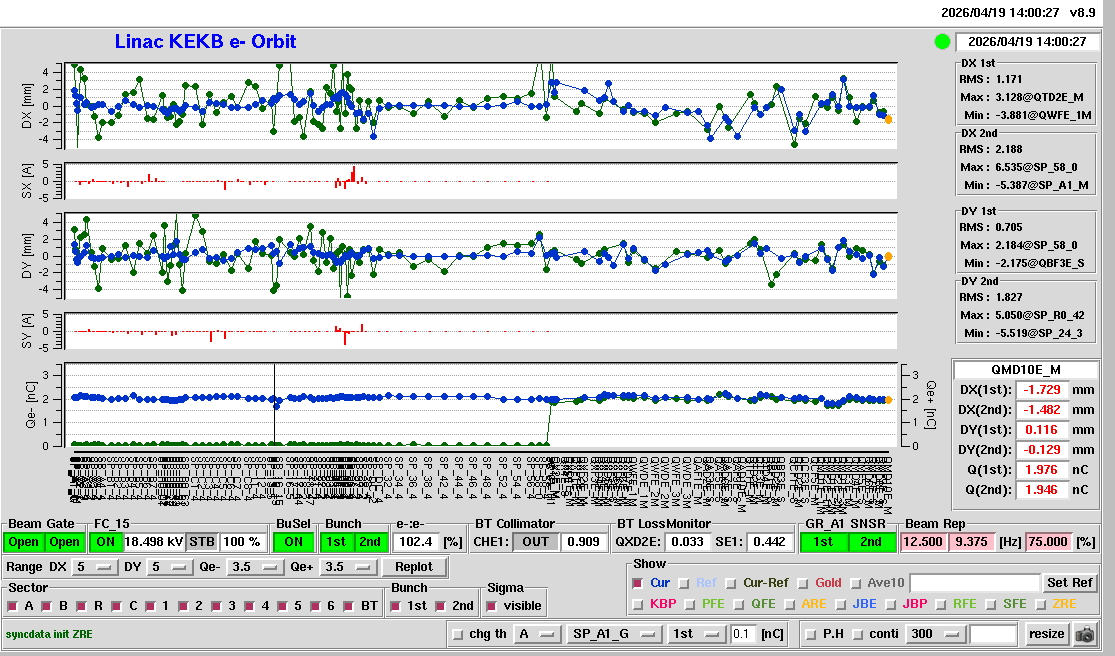Open the Range DX dropdown

(95, 567)
